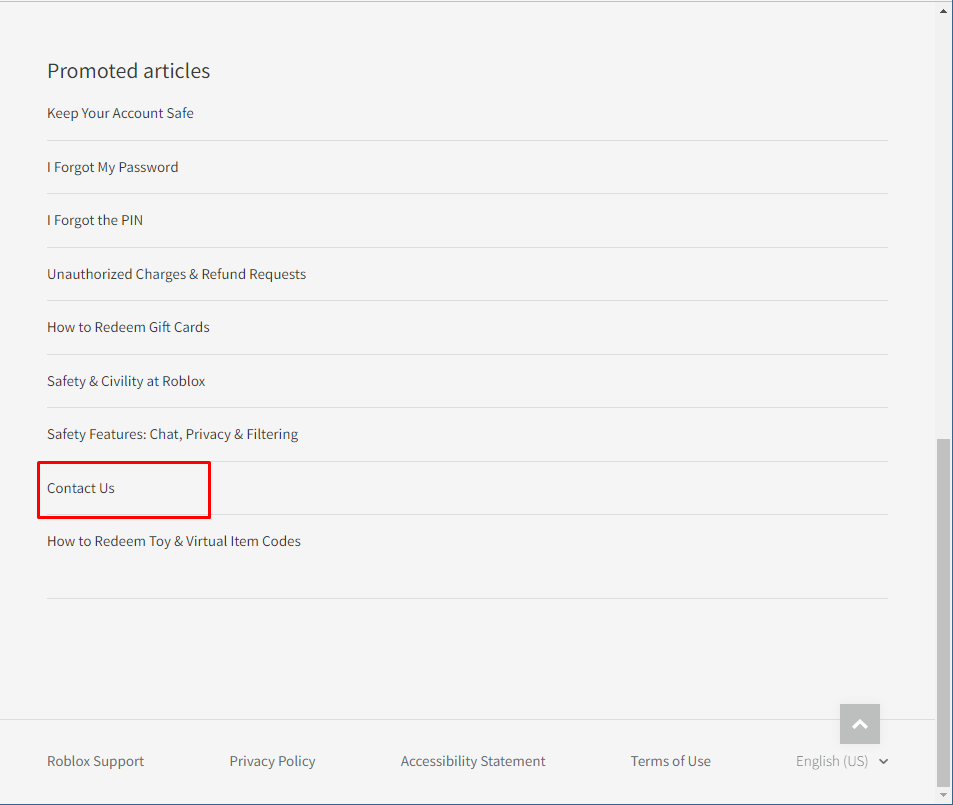Screen dimensions: 953x805
Task: Open Safety & Civility at Roblox
Action: point(126,381)
